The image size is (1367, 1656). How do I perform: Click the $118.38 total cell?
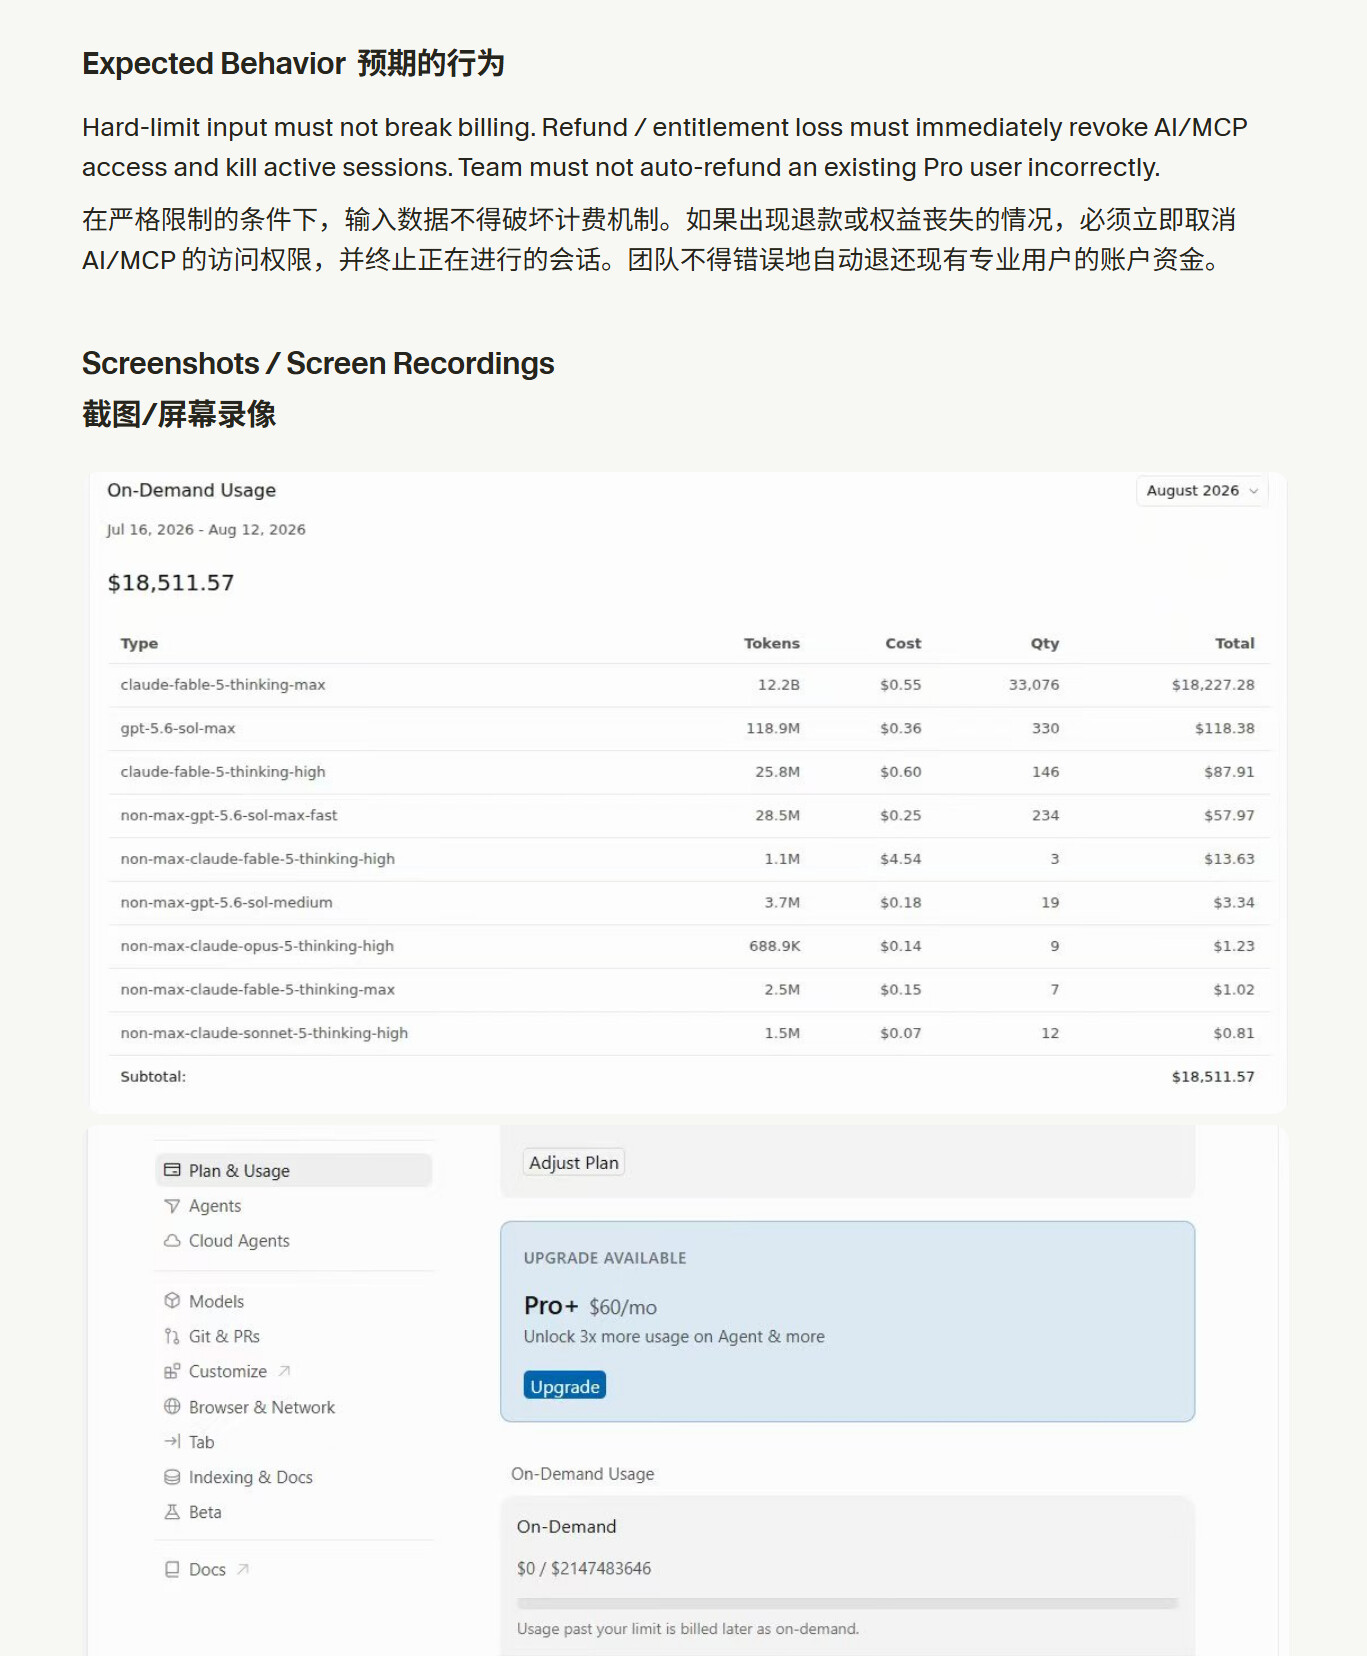(1225, 728)
